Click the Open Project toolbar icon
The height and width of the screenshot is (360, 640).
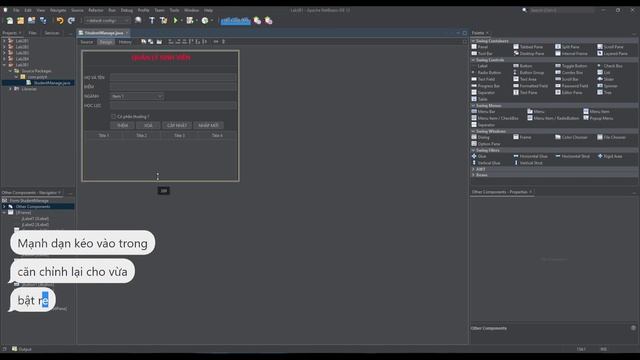tap(31, 20)
